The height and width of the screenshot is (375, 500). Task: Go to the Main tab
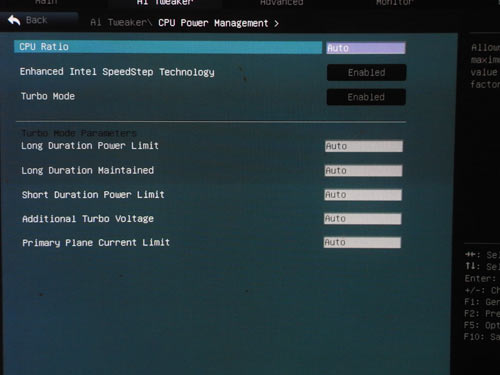pyautogui.click(x=46, y=2)
